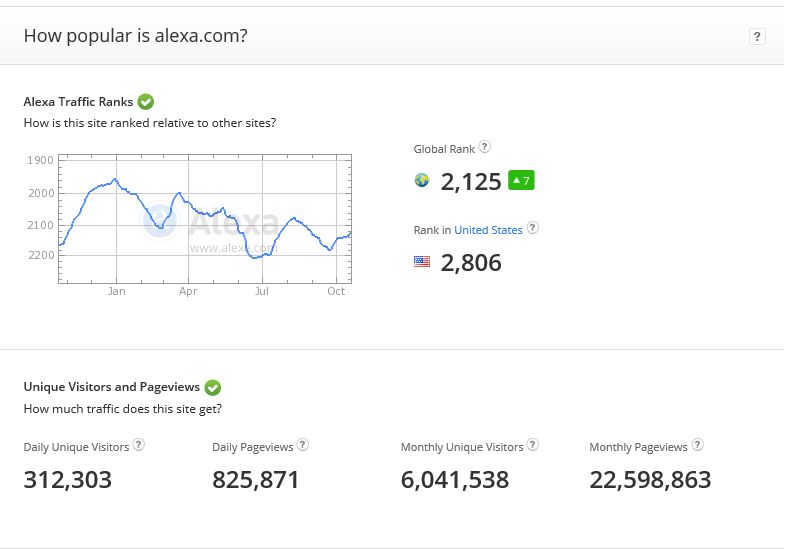Image resolution: width=786 pixels, height=549 pixels.
Task: Click 'How is this site ranked' subtitle text
Action: [150, 123]
